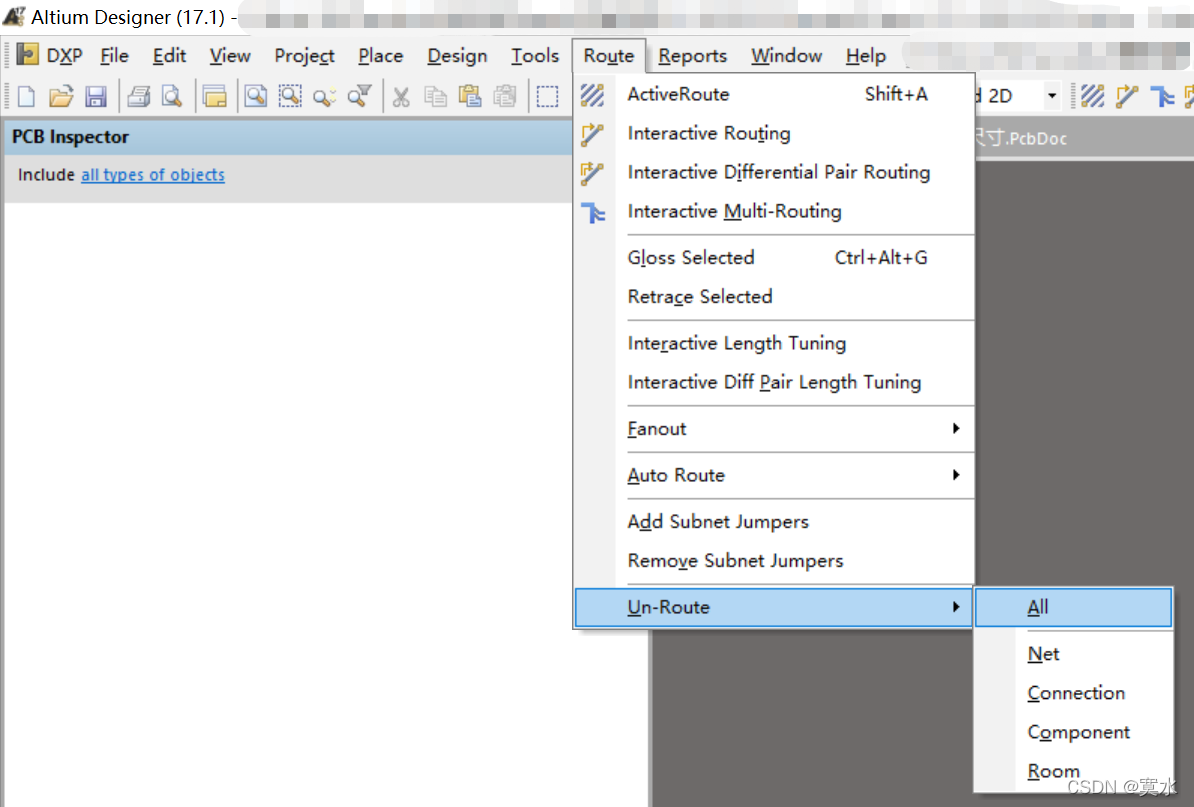Click the PCB Inspector panel header
The height and width of the screenshot is (807, 1194).
[x=288, y=137]
